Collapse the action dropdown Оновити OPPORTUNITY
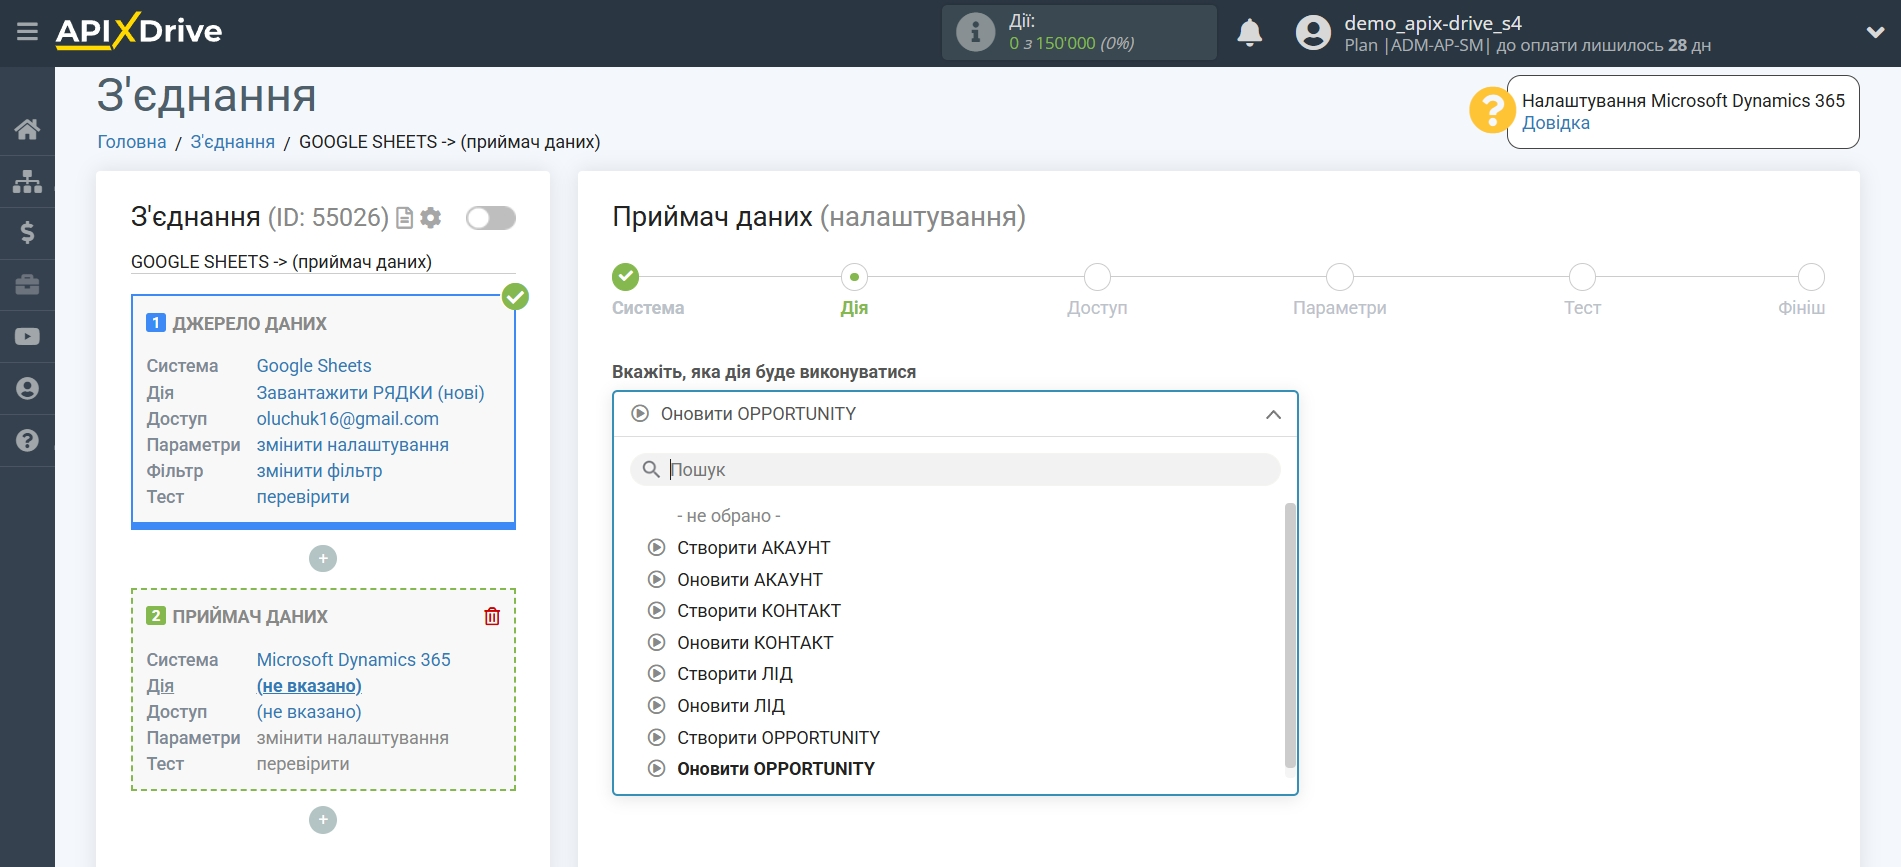 pyautogui.click(x=955, y=414)
